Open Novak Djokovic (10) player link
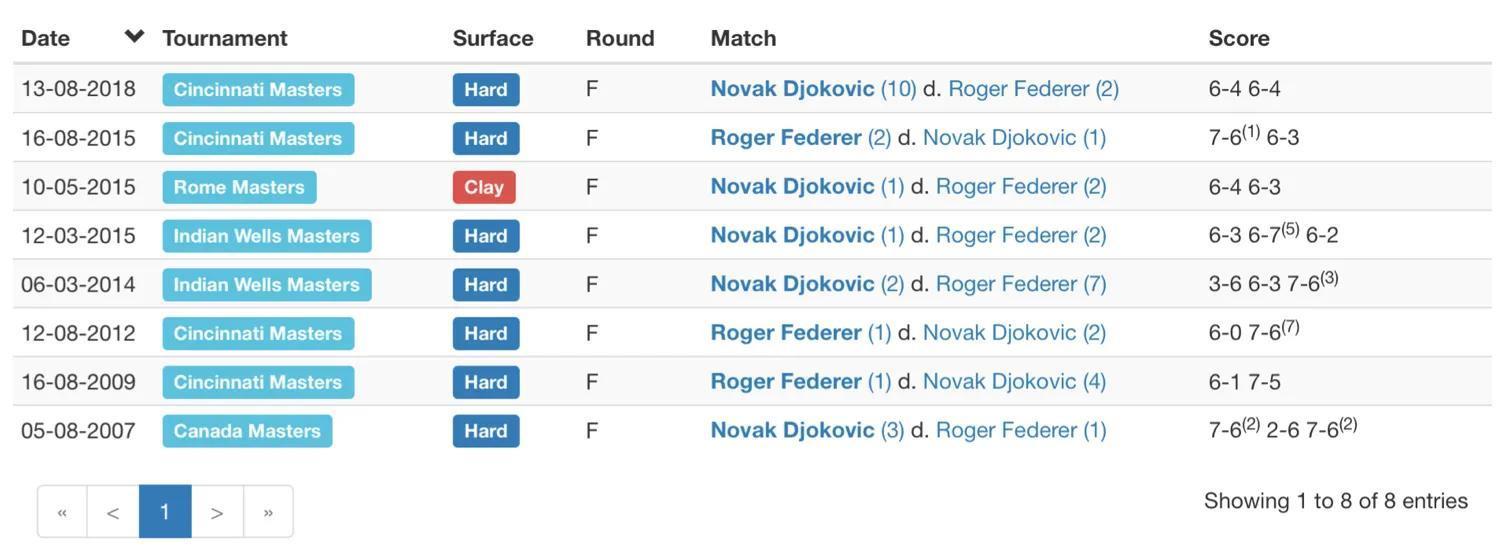The image size is (1500, 553). point(813,89)
